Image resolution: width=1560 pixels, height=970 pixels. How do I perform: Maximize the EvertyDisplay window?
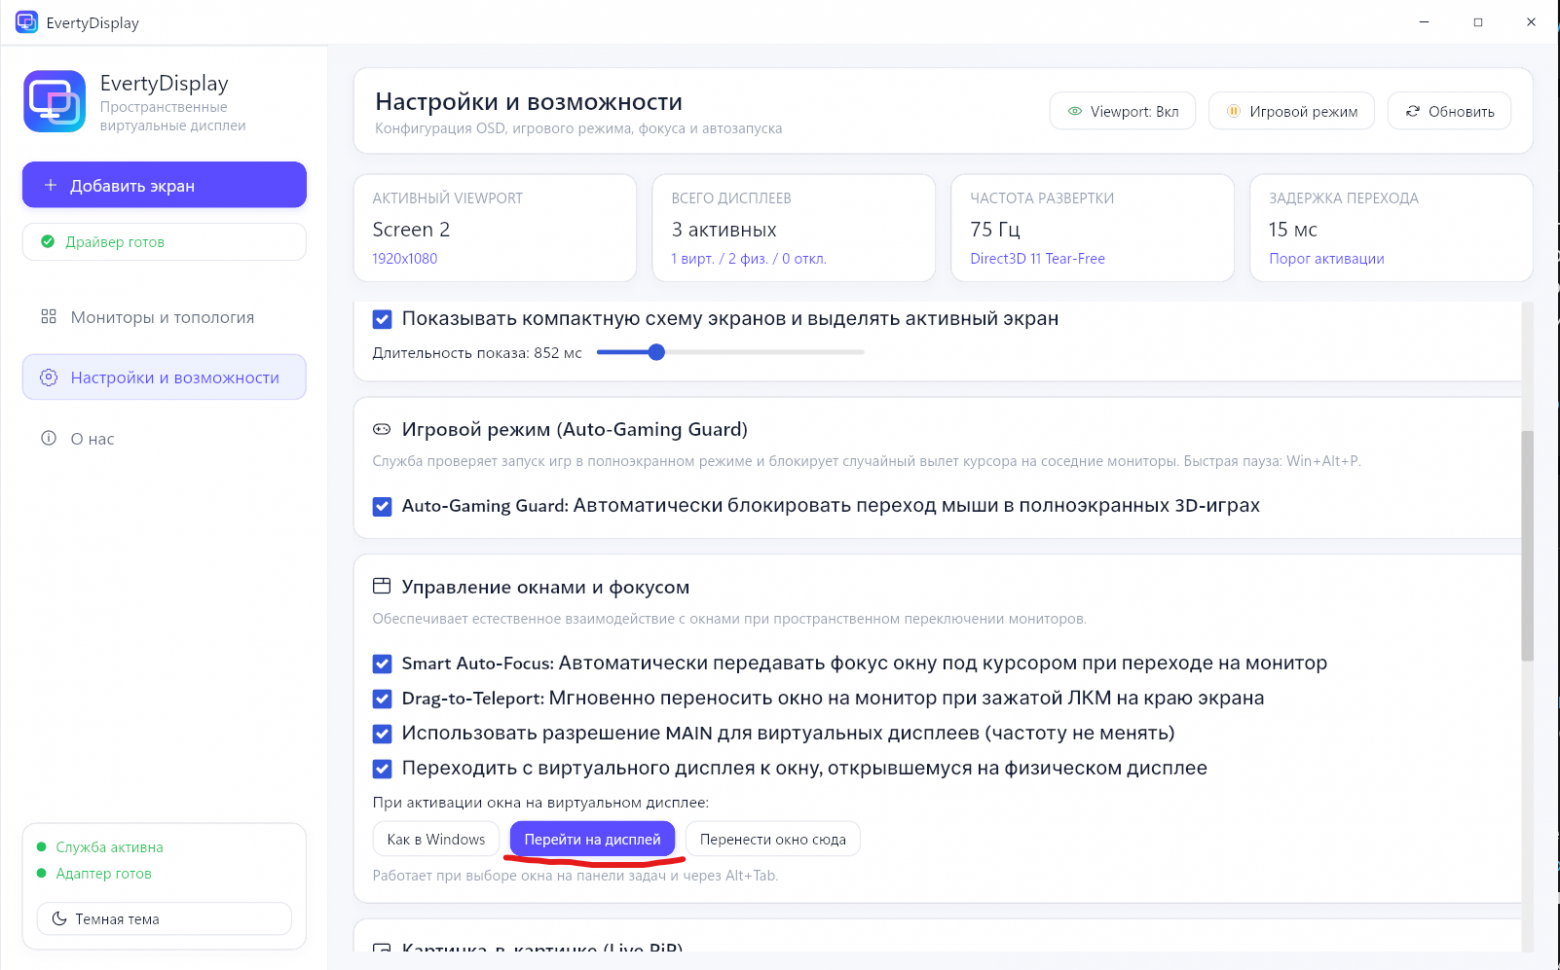(x=1478, y=22)
